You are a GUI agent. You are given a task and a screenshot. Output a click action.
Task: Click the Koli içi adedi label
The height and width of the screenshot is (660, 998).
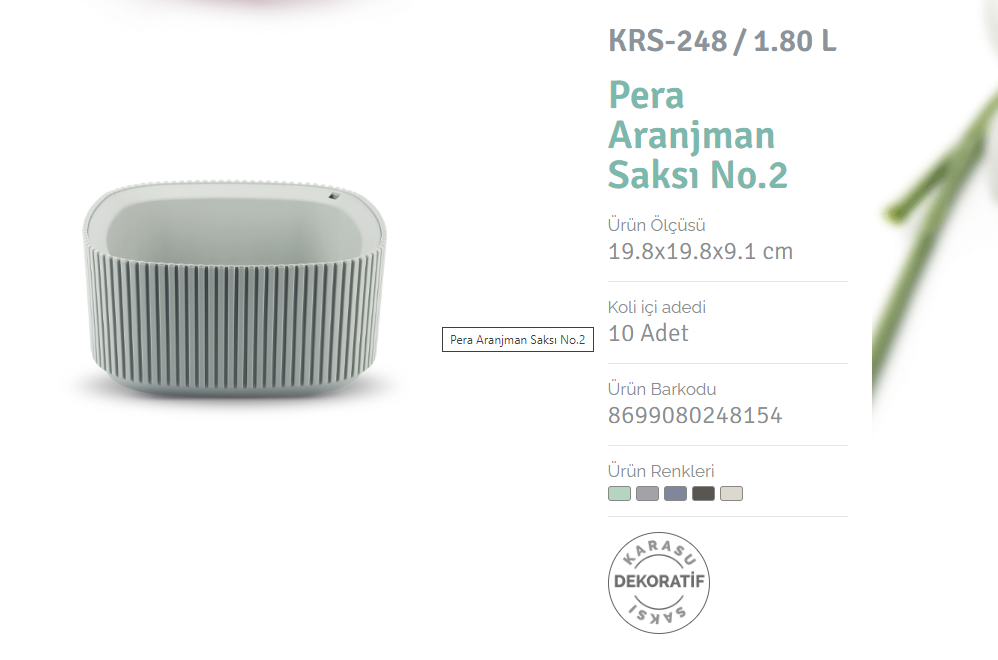(656, 307)
